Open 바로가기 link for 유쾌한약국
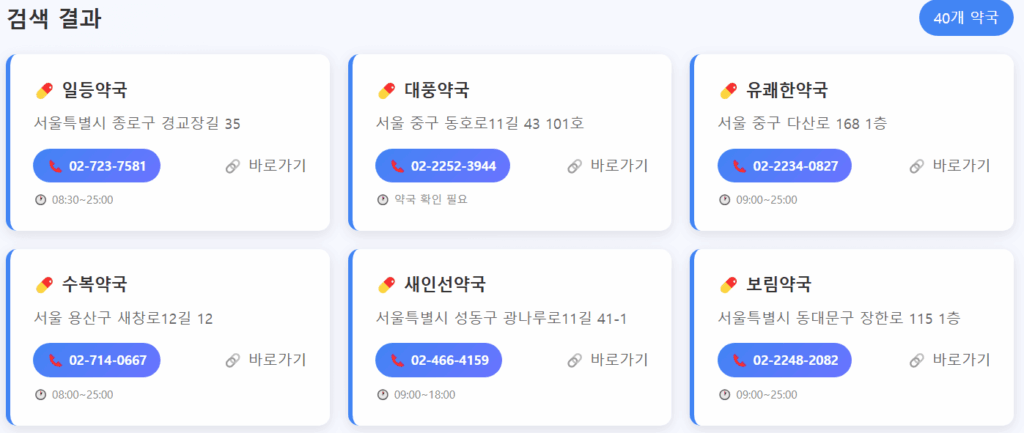Screen dimensions: 1024x433 950,166
